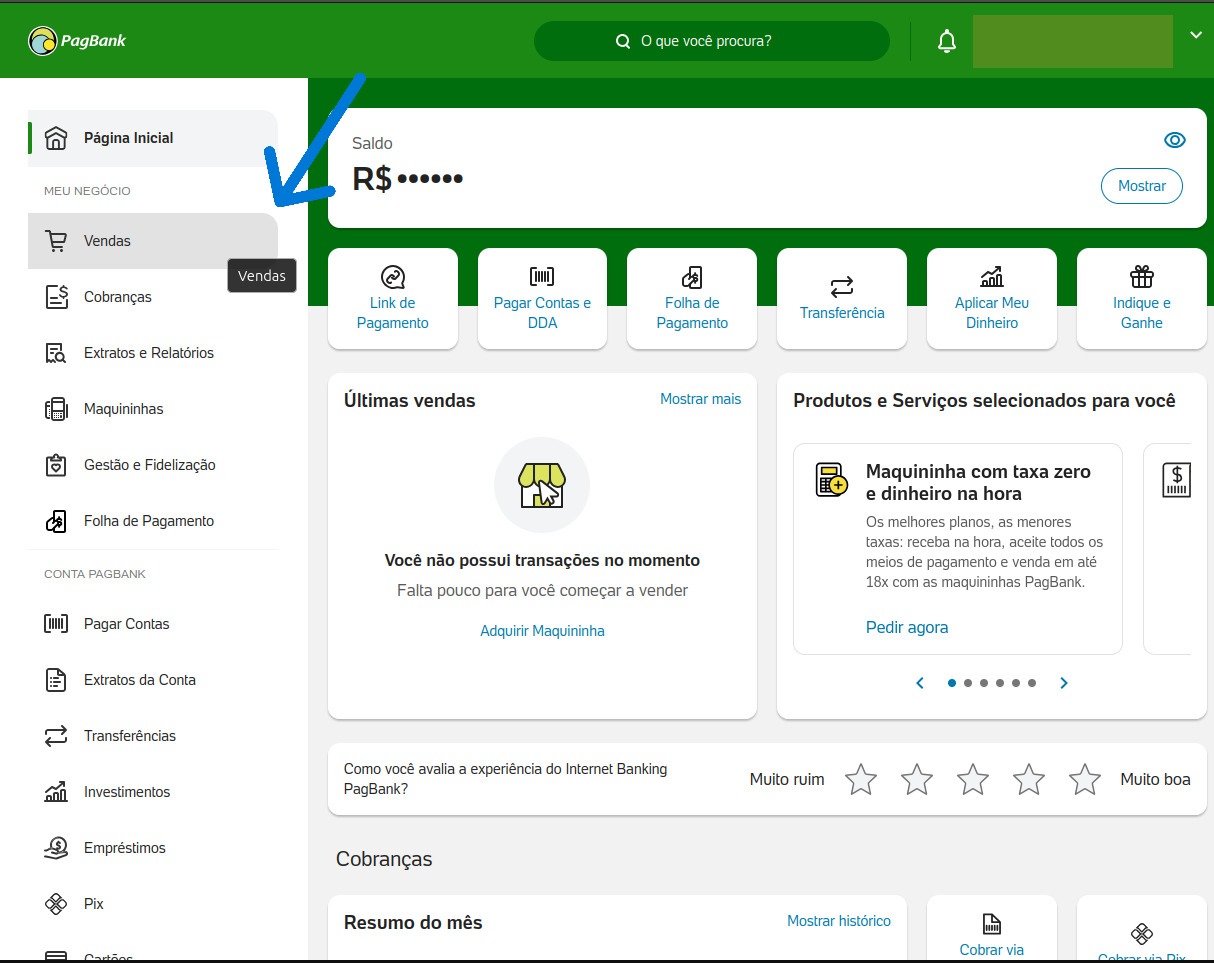Expand the account dropdown arrow

[1196, 35]
